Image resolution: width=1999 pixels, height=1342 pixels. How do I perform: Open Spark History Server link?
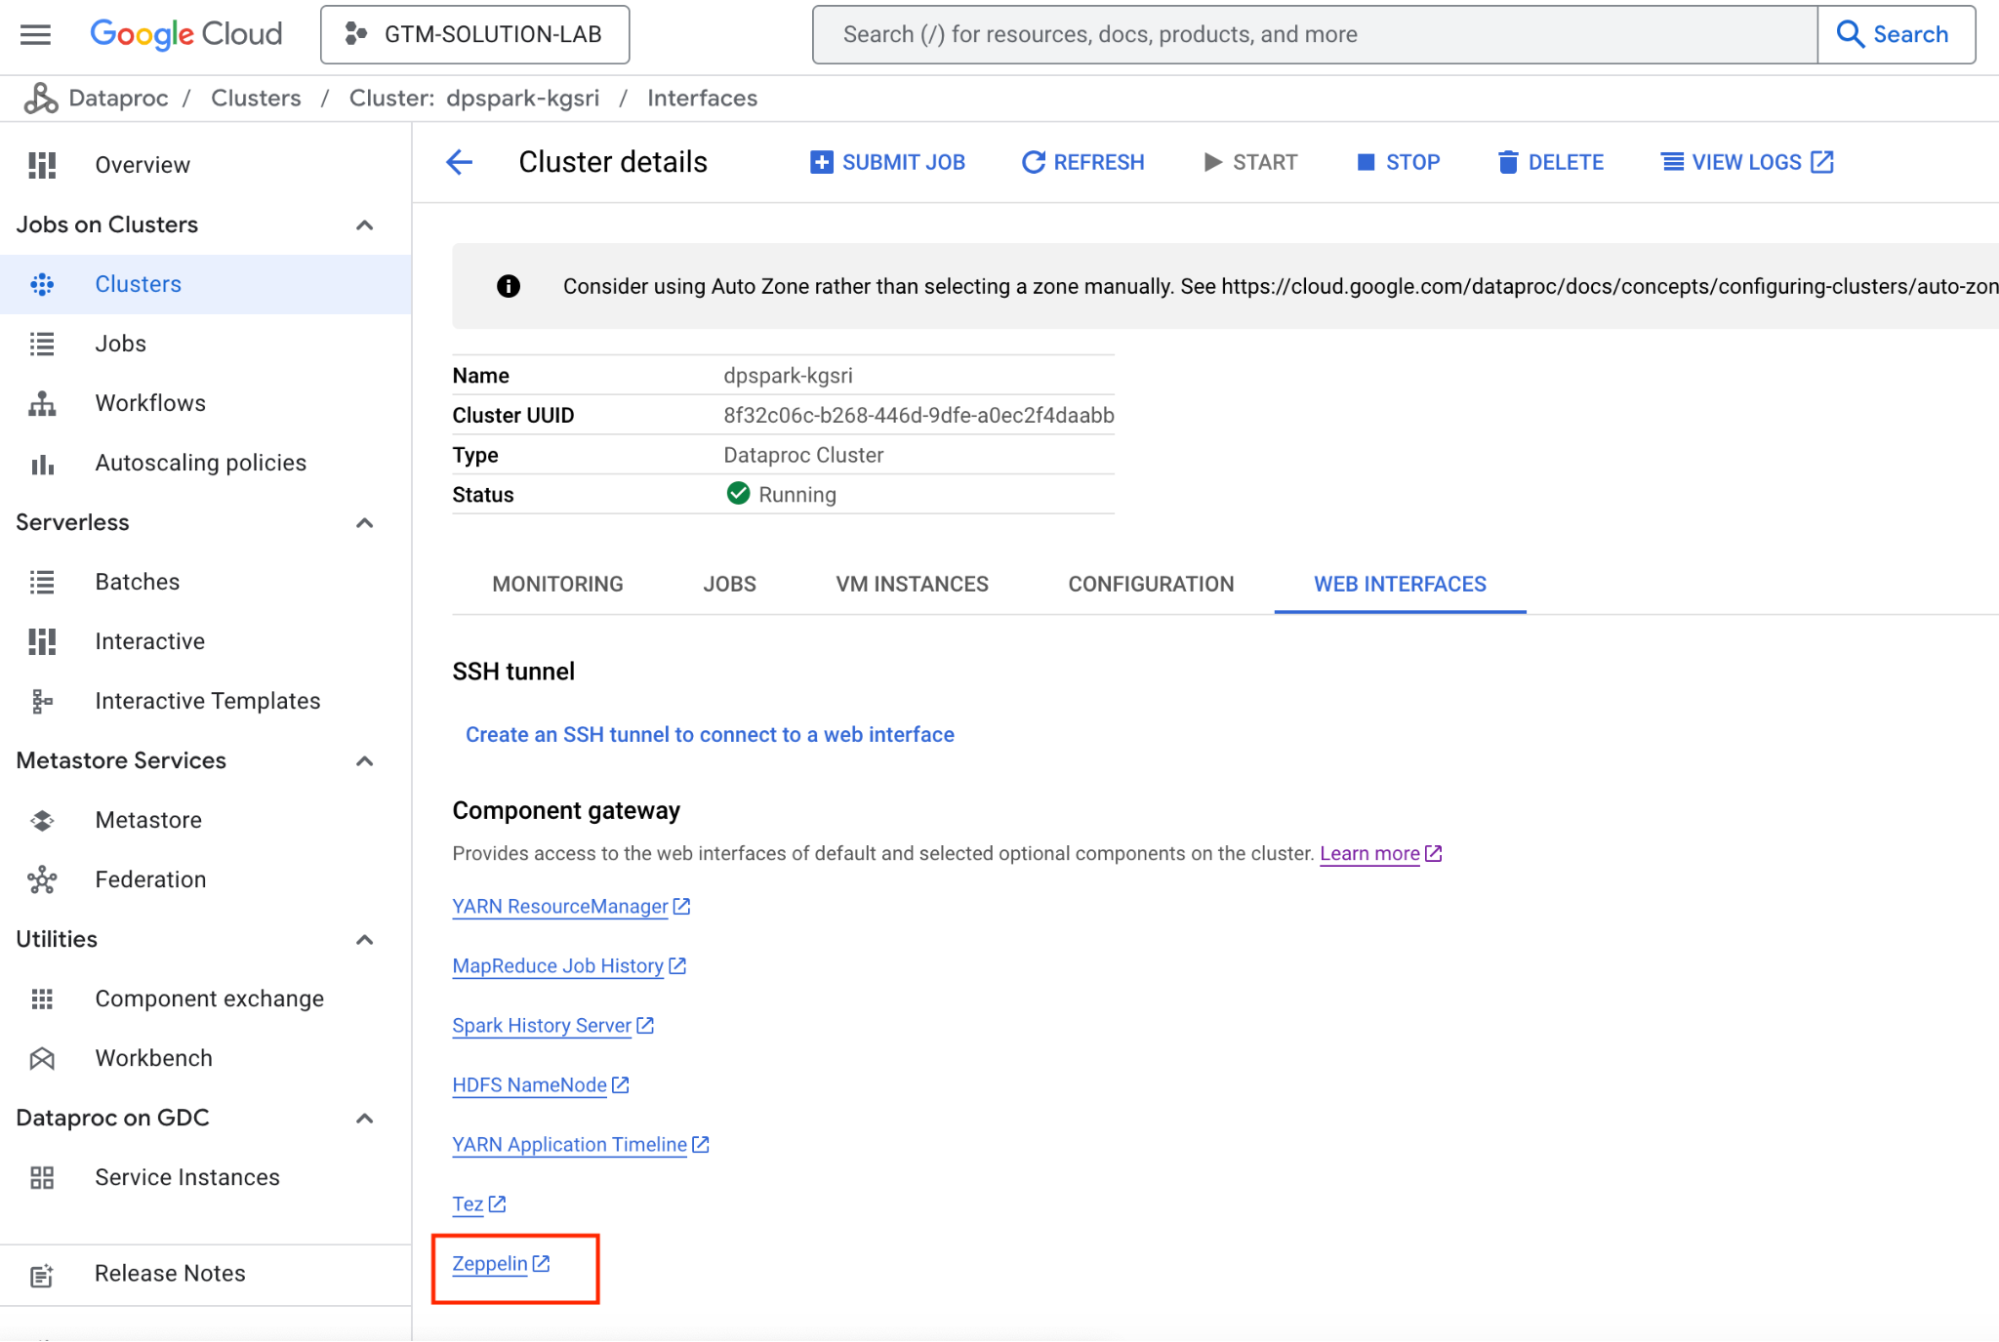pos(542,1025)
